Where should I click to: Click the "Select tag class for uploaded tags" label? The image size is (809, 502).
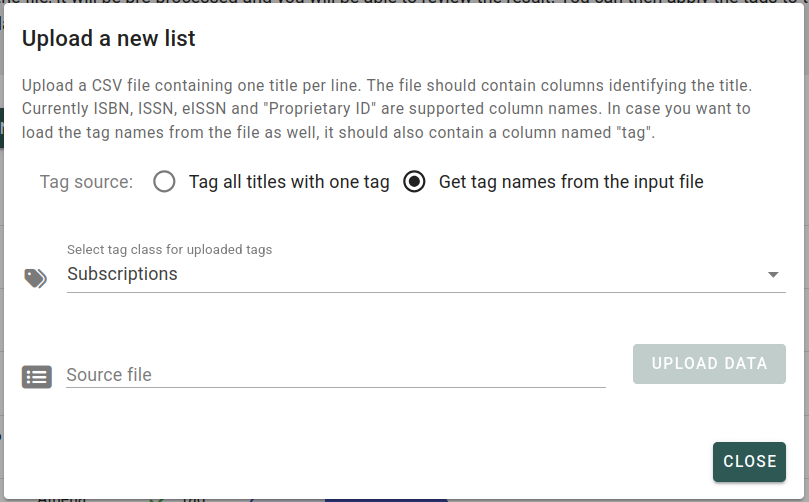169,250
